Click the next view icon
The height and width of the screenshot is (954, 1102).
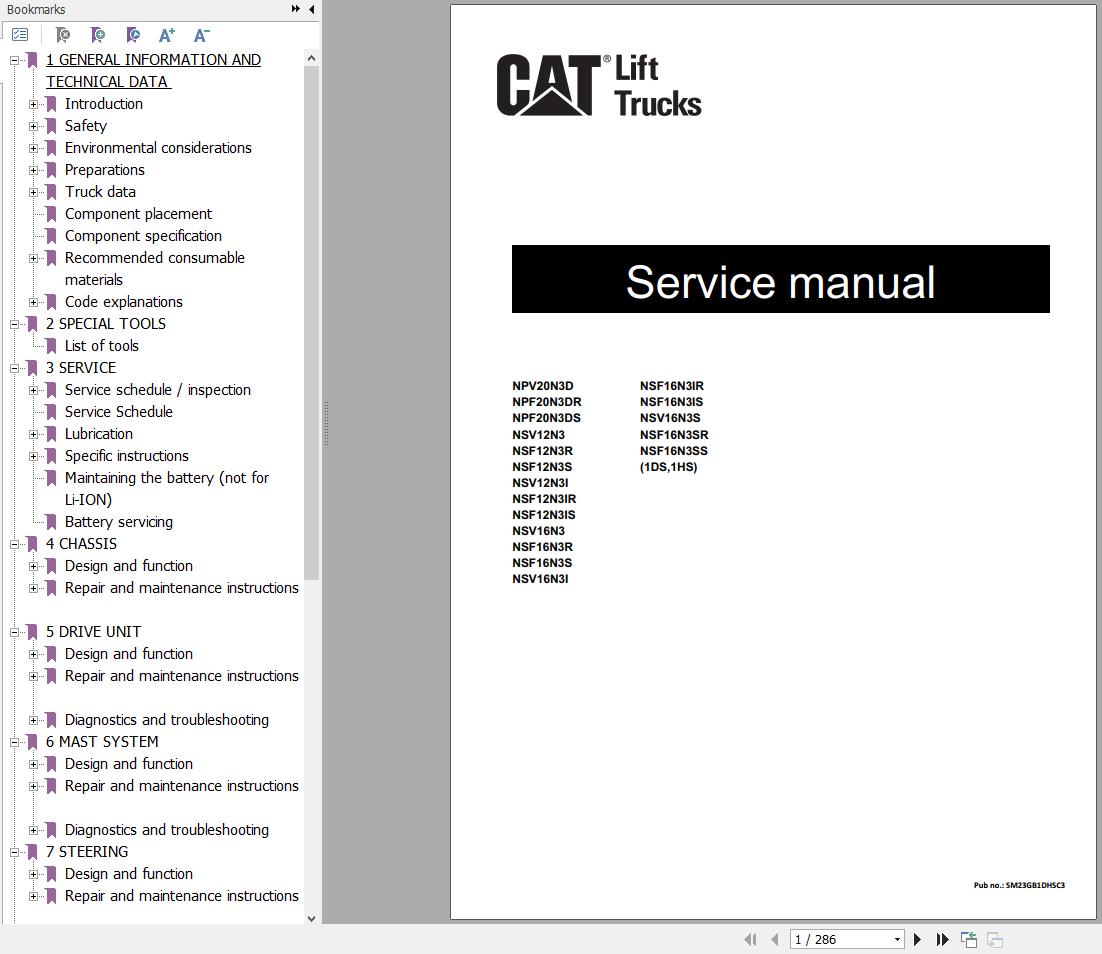pyautogui.click(x=994, y=940)
